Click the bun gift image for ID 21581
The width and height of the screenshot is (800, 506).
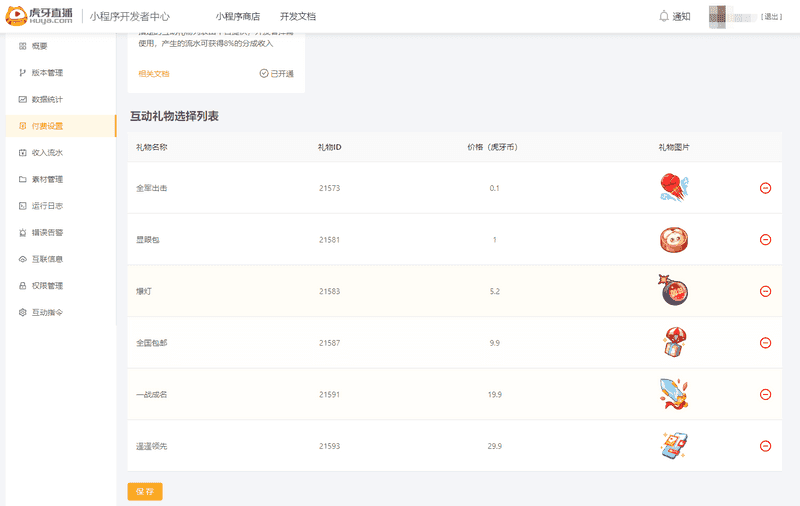click(673, 240)
